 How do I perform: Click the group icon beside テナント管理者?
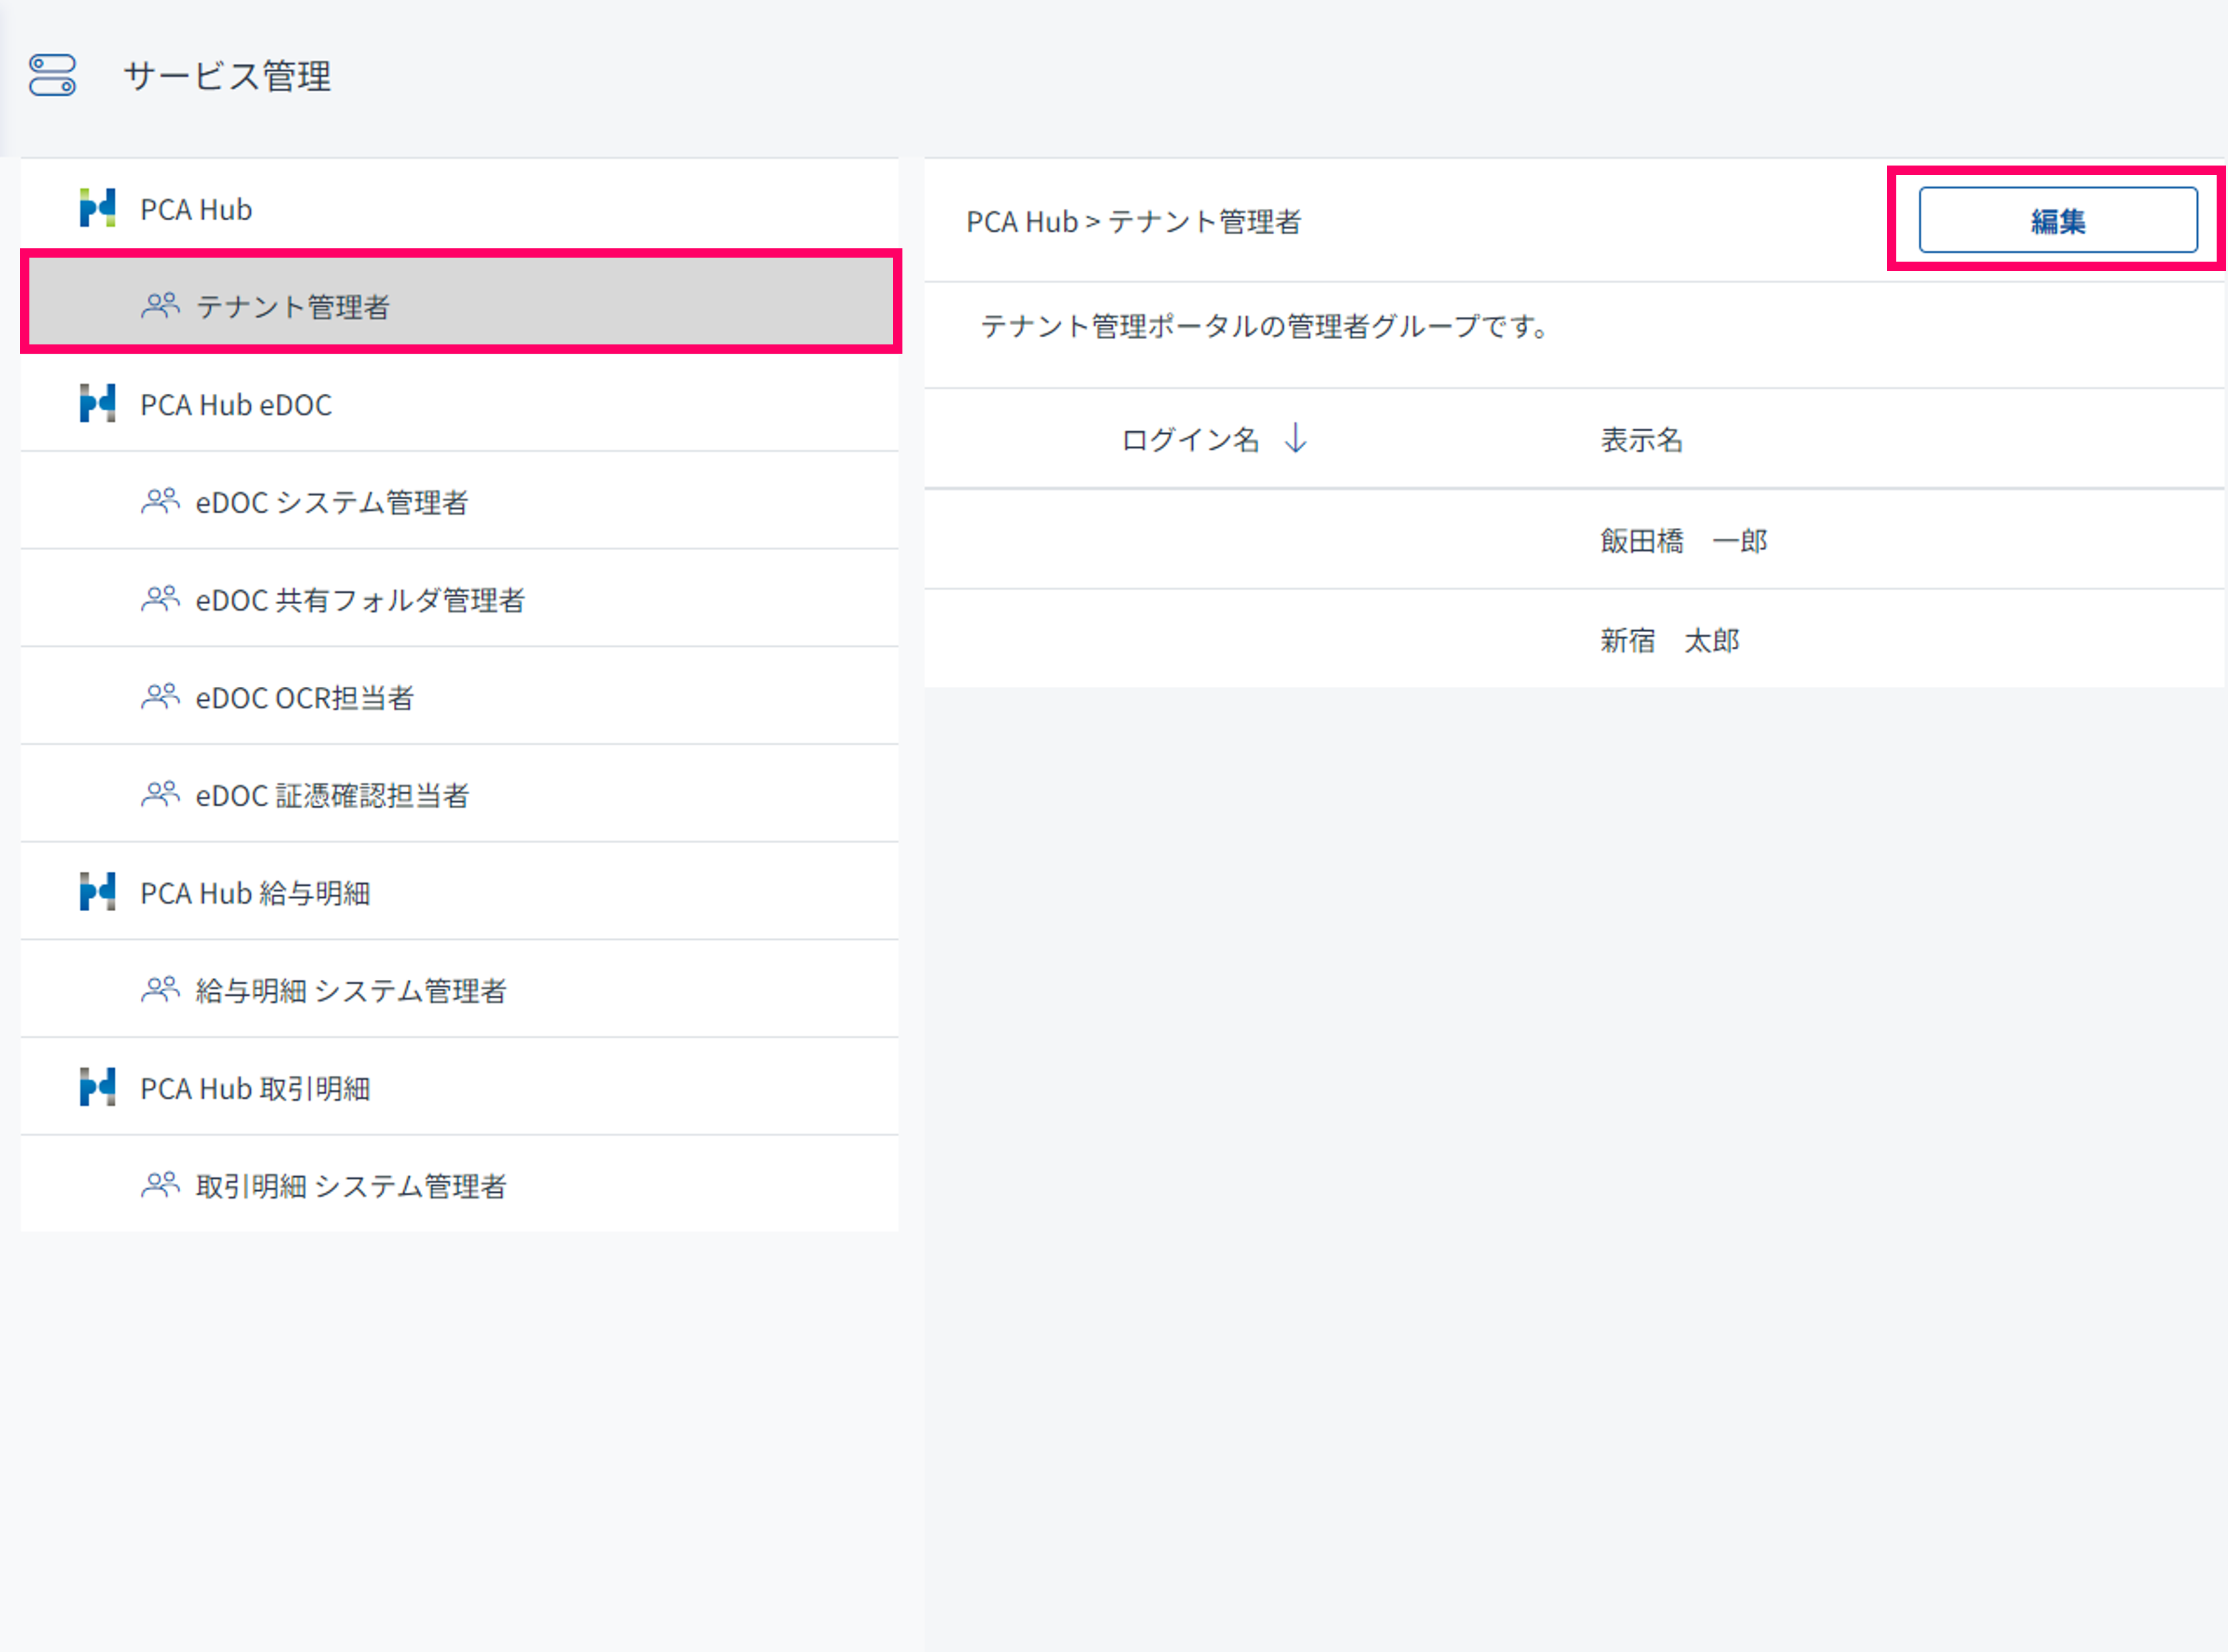[160, 306]
